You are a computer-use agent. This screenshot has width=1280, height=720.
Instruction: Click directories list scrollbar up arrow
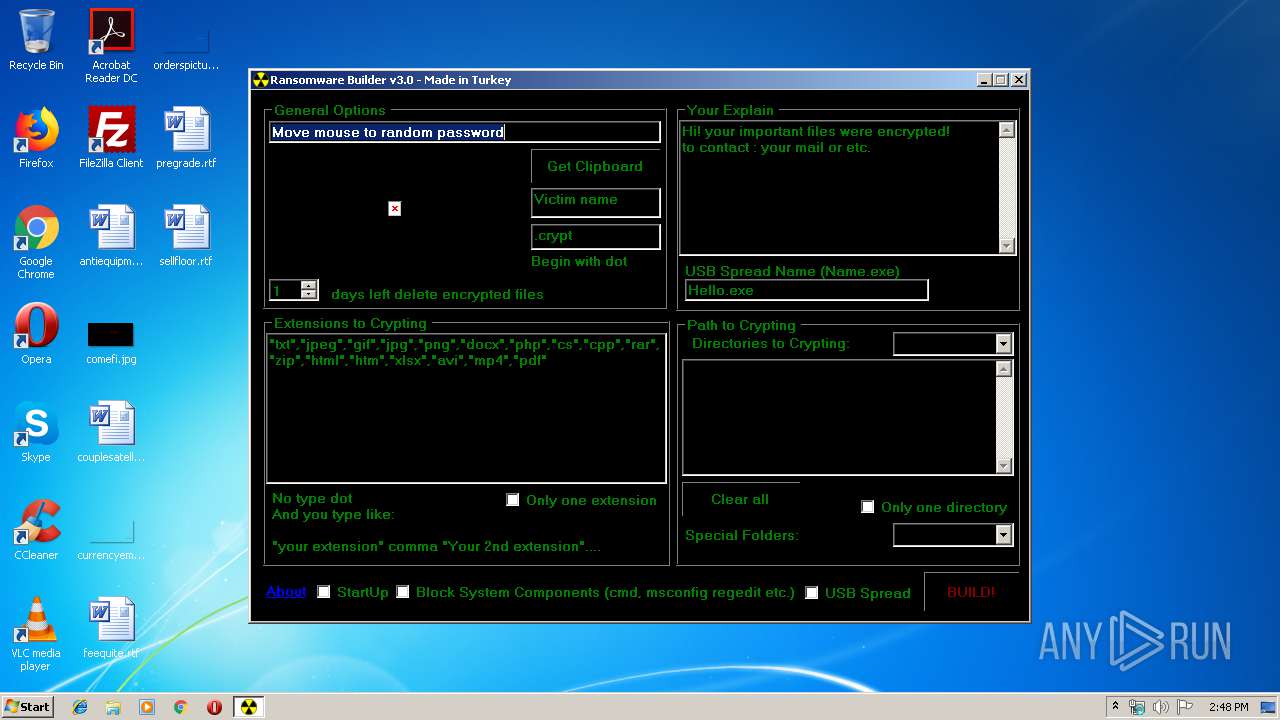[1004, 369]
